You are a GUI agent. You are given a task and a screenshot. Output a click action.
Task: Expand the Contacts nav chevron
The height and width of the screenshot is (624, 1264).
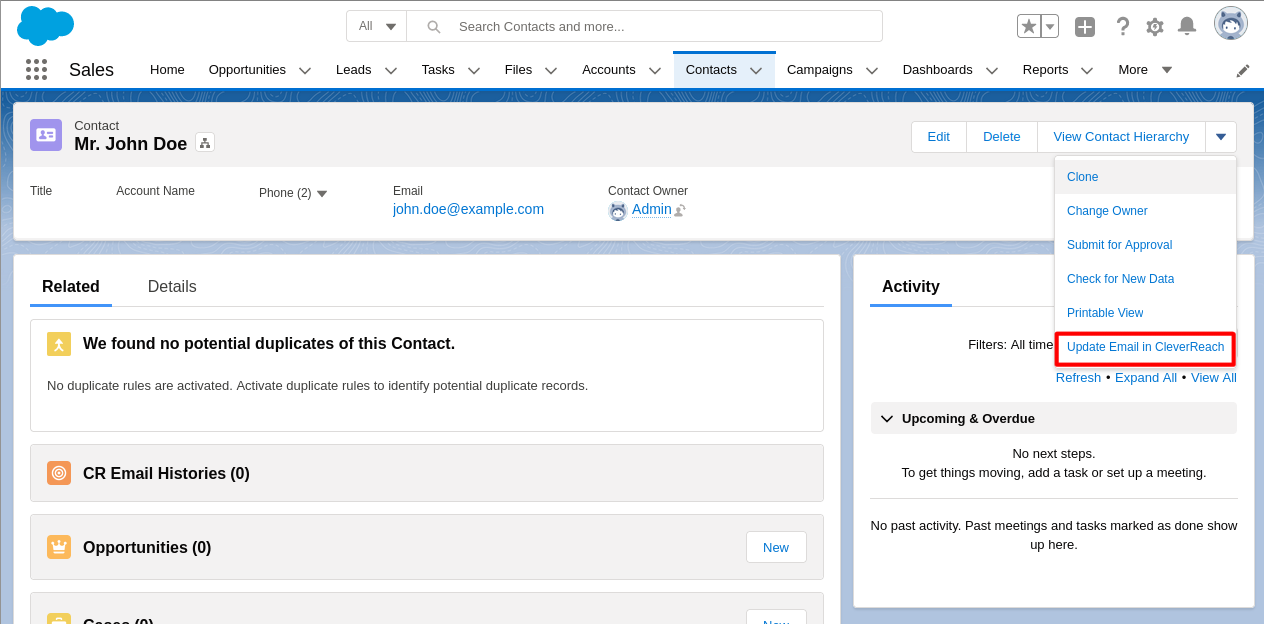tap(756, 70)
